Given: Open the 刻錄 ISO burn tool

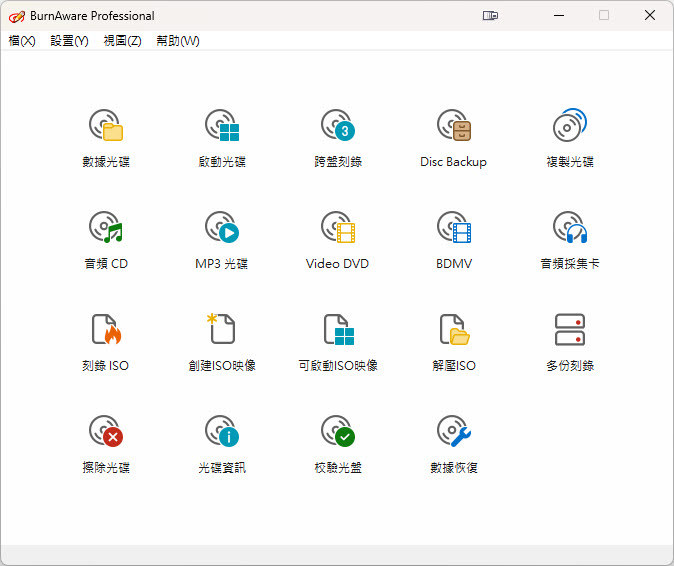Looking at the screenshot, I should pos(106,331).
